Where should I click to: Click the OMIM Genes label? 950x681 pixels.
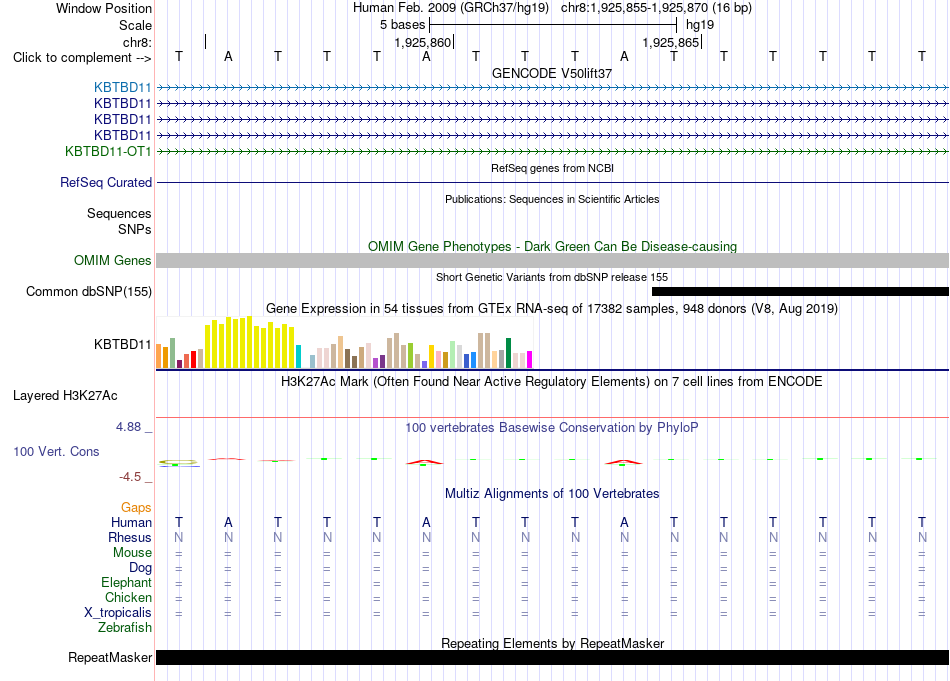pyautogui.click(x=113, y=261)
